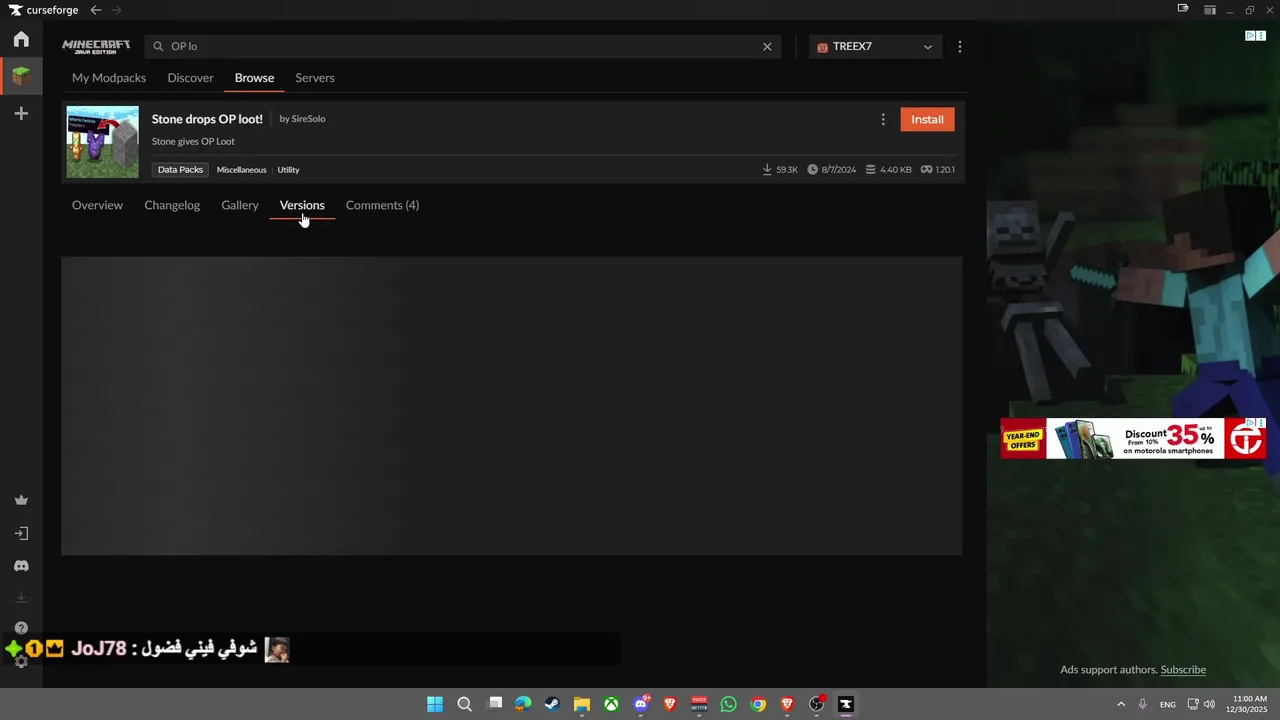Switch to Discover tab
The image size is (1280, 720).
pyautogui.click(x=190, y=78)
